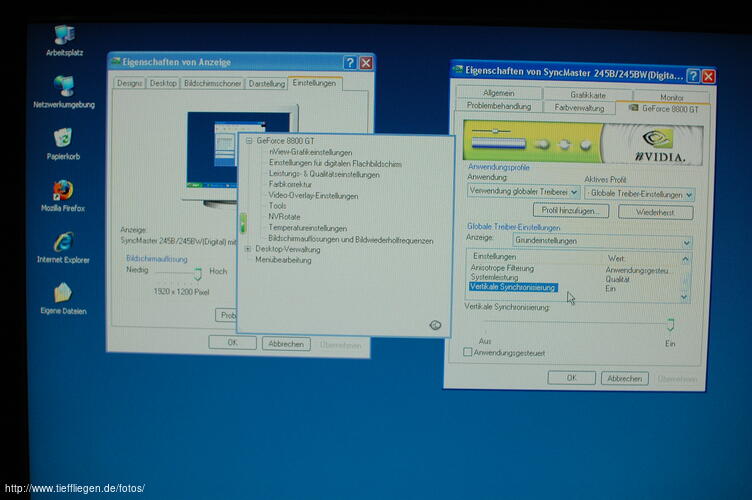
Task: Click the NVIDIA logo banner
Action: [583, 143]
